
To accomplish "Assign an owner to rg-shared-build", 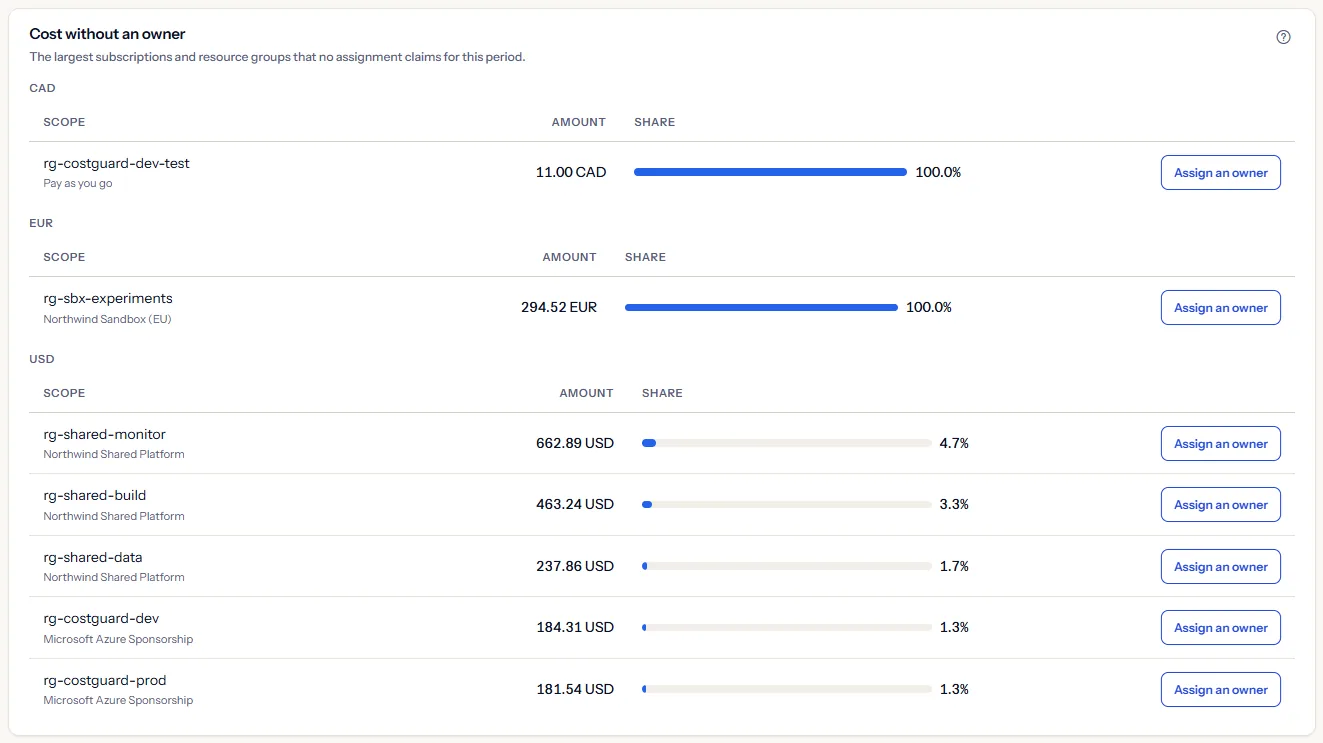I will 1220,505.
